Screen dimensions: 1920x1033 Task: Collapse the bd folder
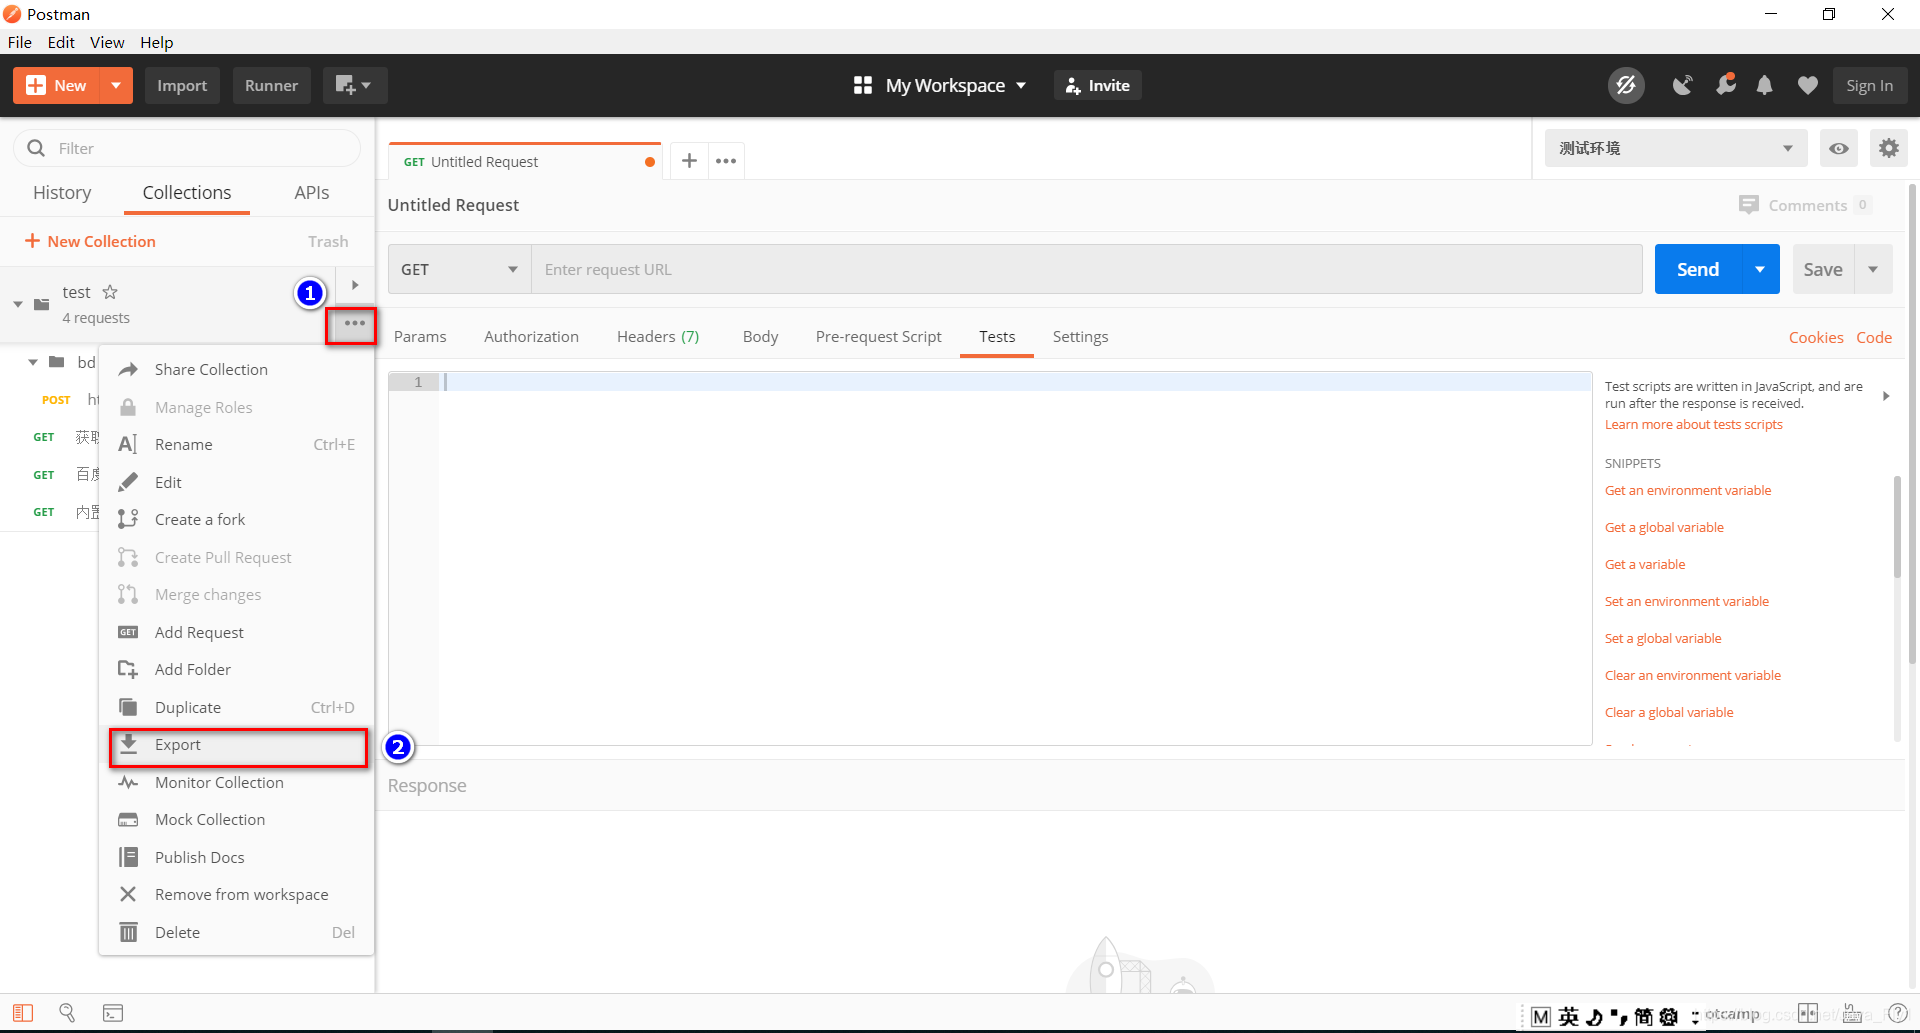33,362
